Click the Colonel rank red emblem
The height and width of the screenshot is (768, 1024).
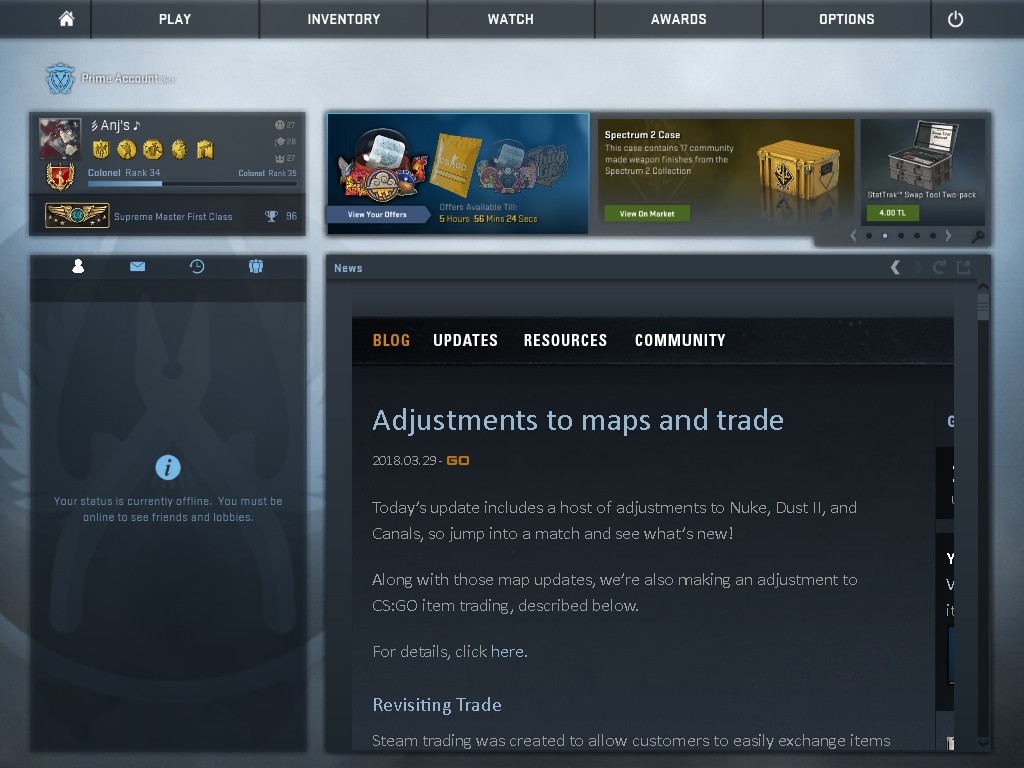click(x=60, y=176)
